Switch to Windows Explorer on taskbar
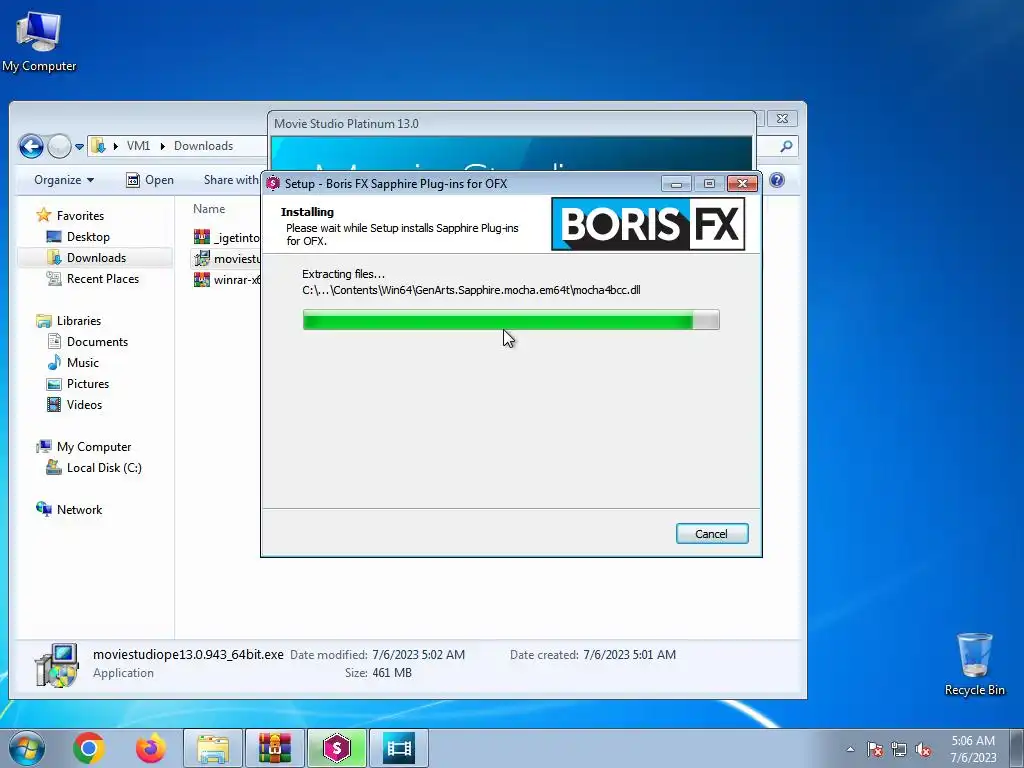The width and height of the screenshot is (1024, 768). 213,748
